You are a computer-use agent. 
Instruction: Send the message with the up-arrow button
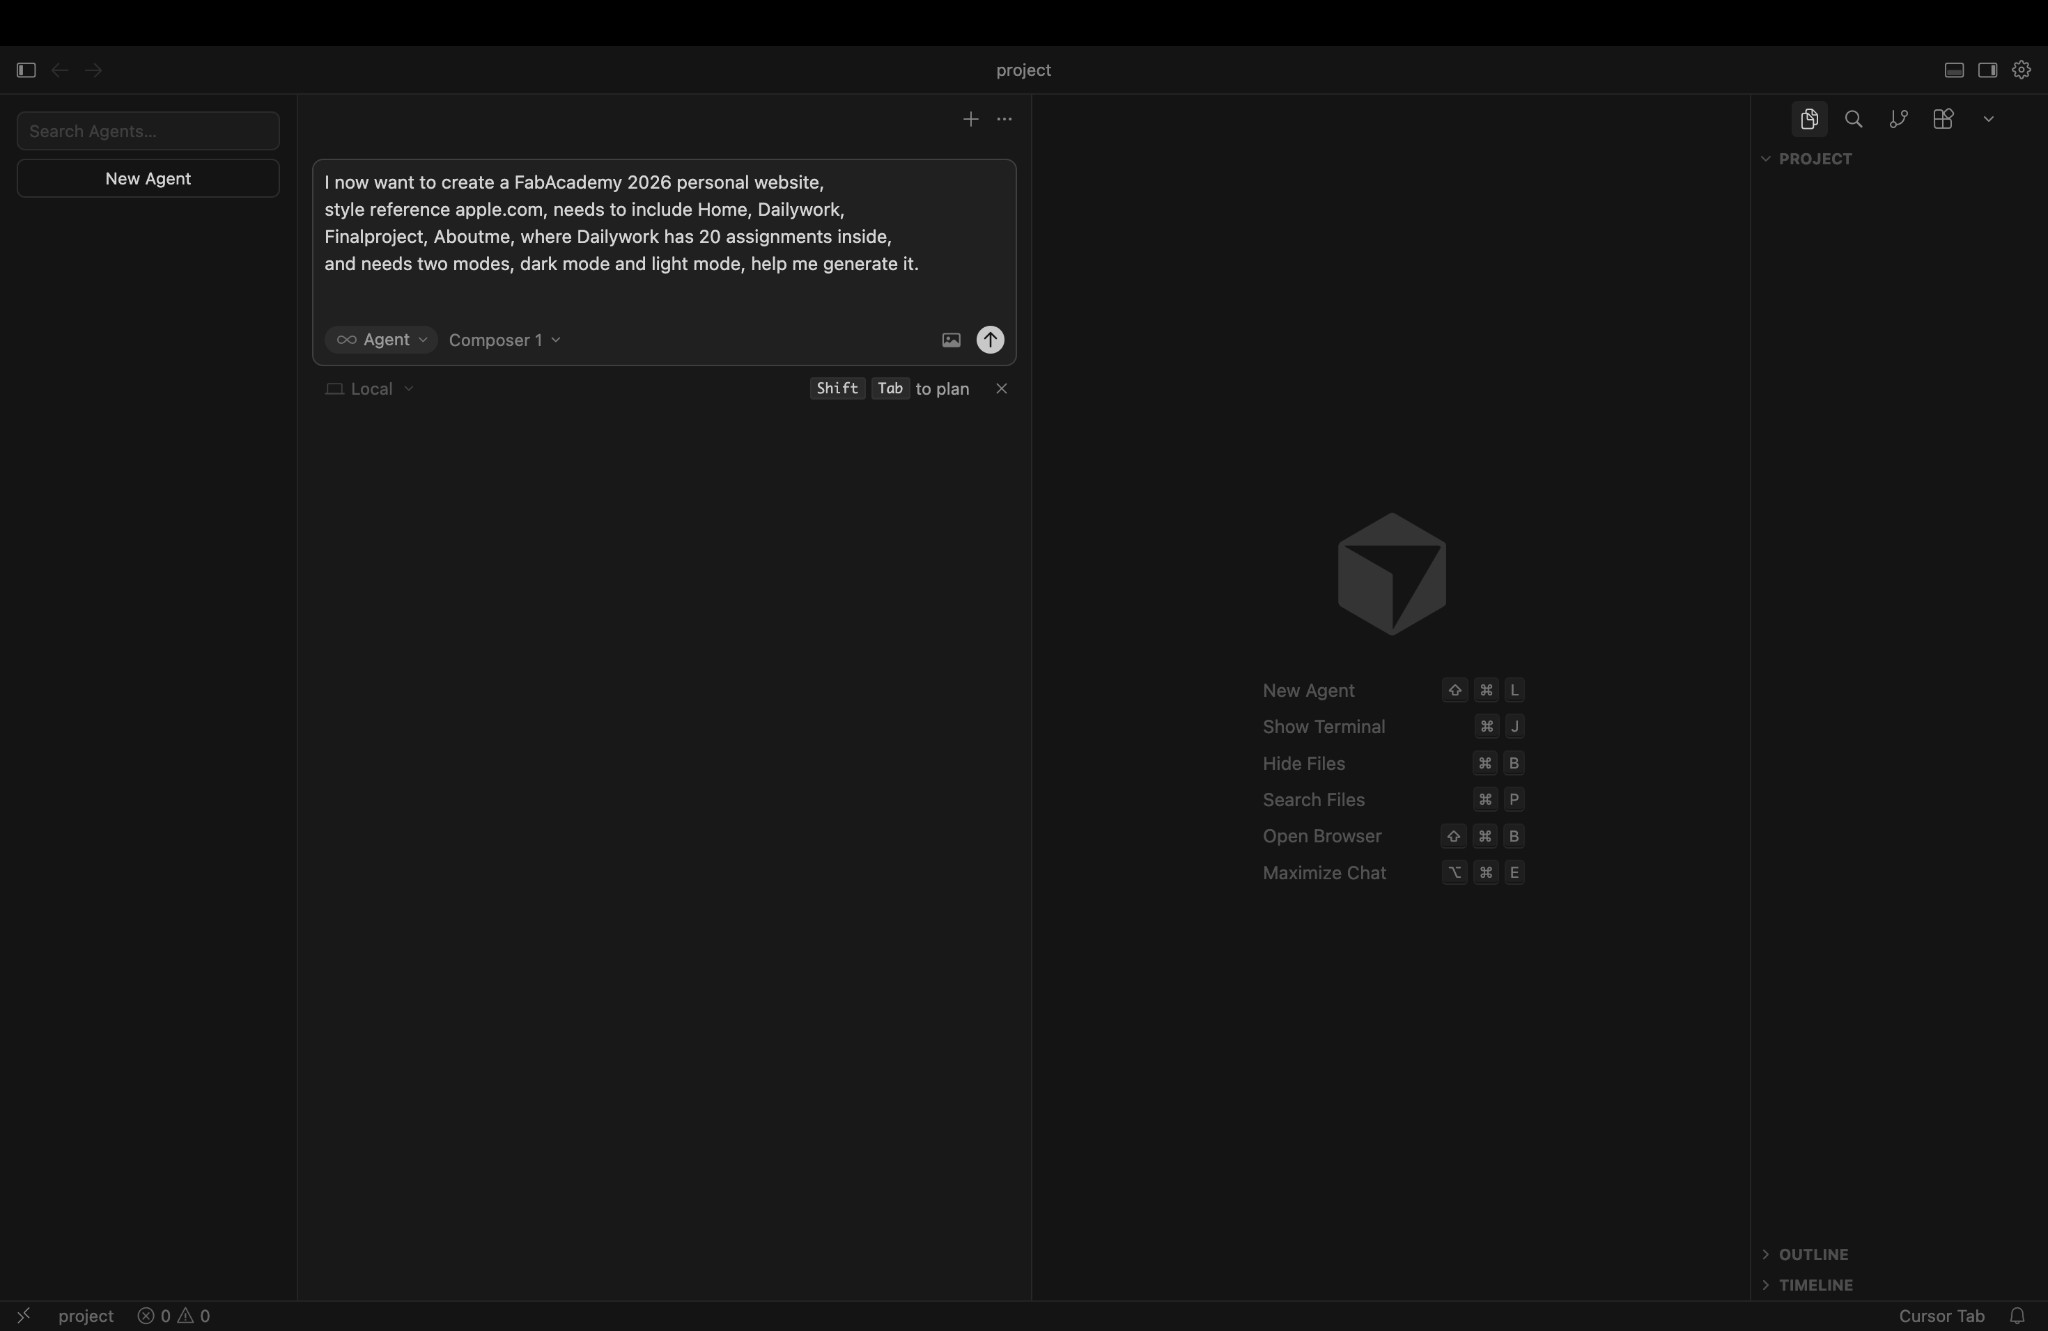(x=989, y=340)
